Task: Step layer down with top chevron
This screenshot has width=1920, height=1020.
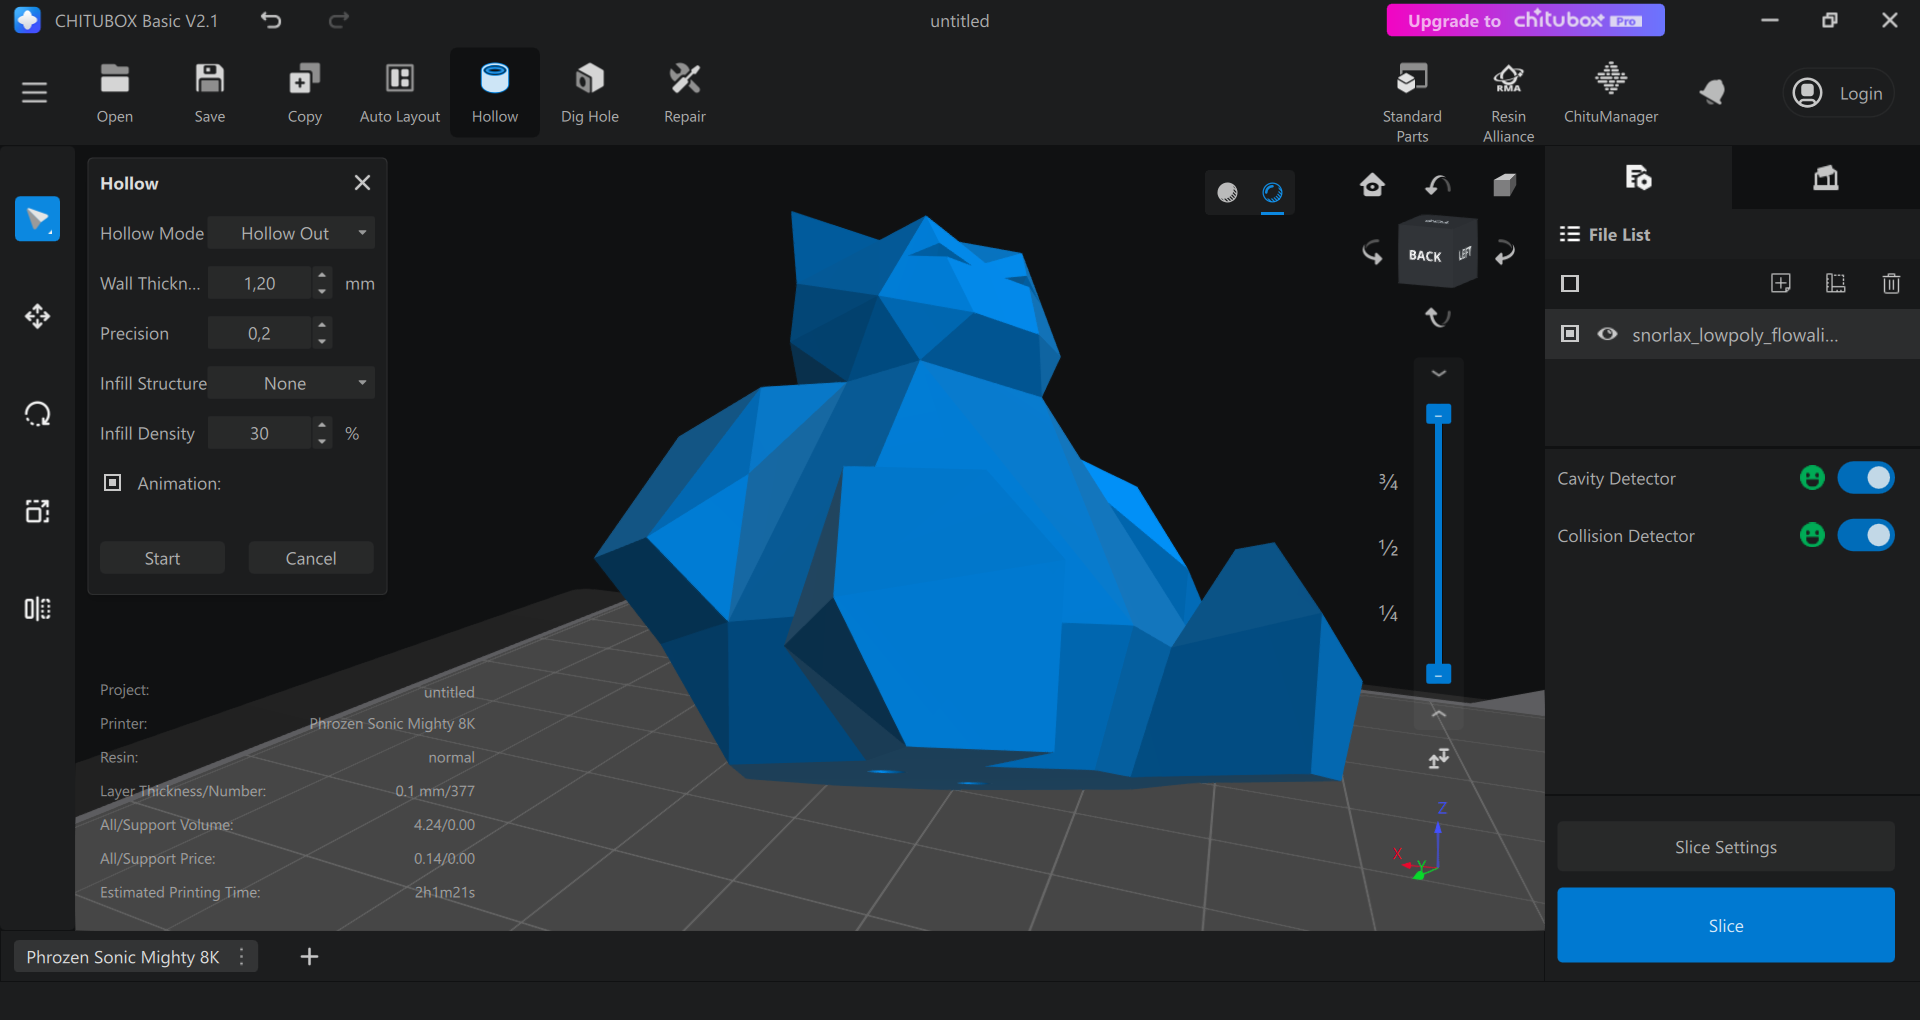Action: 1439,373
